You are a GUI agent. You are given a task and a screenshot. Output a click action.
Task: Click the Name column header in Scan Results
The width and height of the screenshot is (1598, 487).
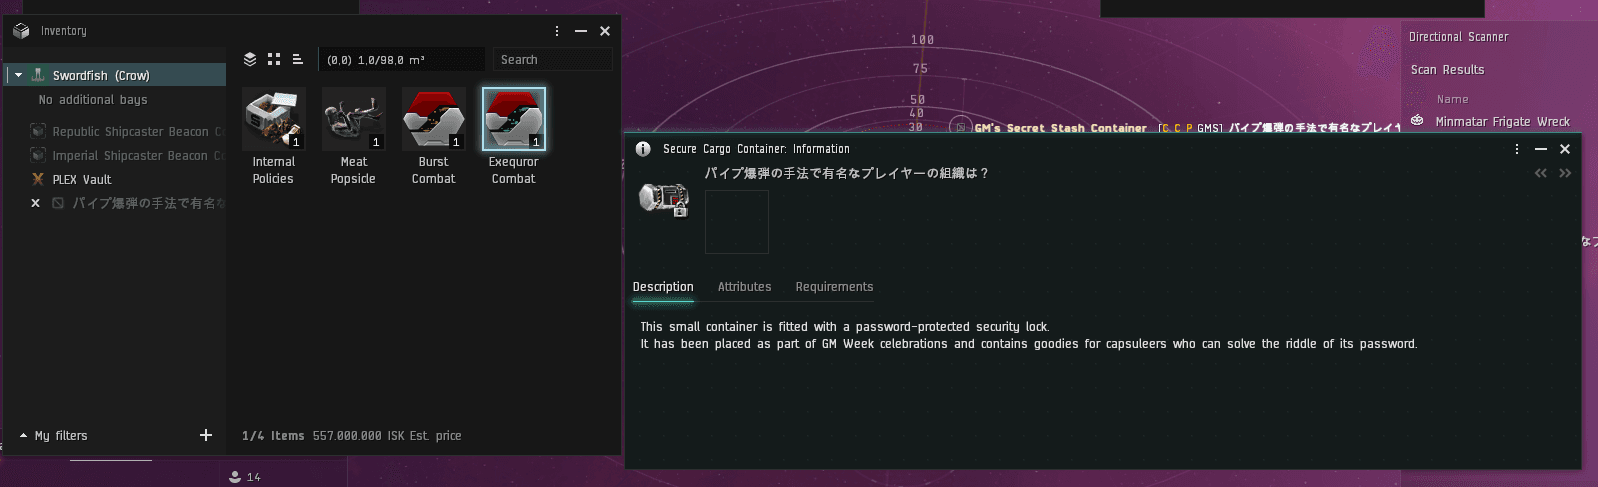[x=1453, y=99]
